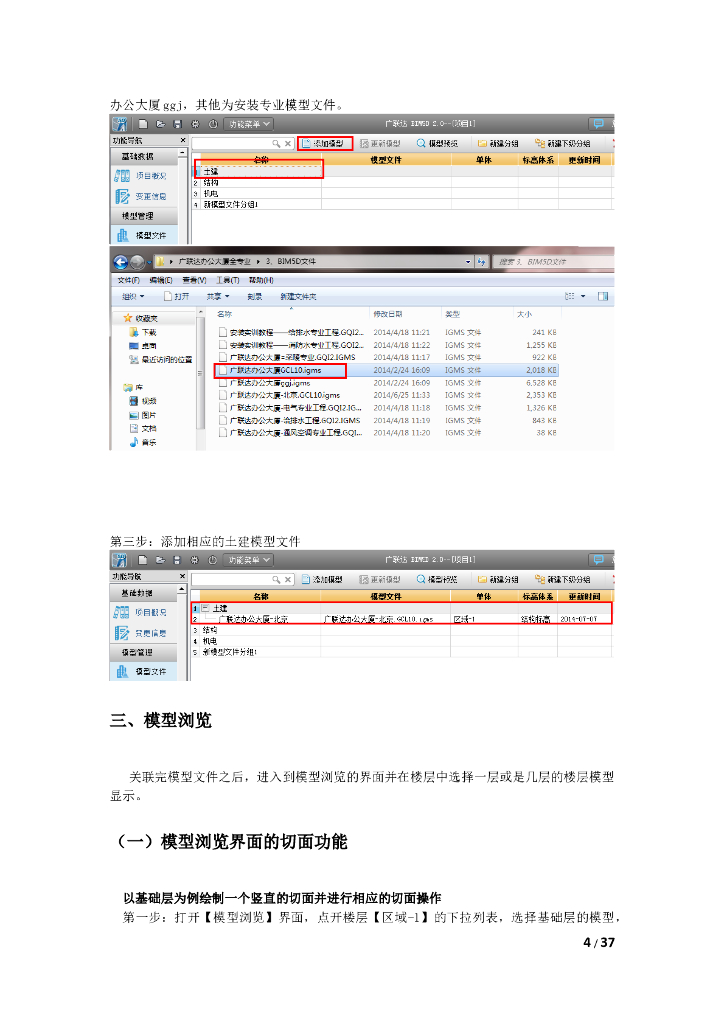The height and width of the screenshot is (1024, 724).
Task: Select the 土建 row in upper BIM5D list
Action: click(403, 172)
